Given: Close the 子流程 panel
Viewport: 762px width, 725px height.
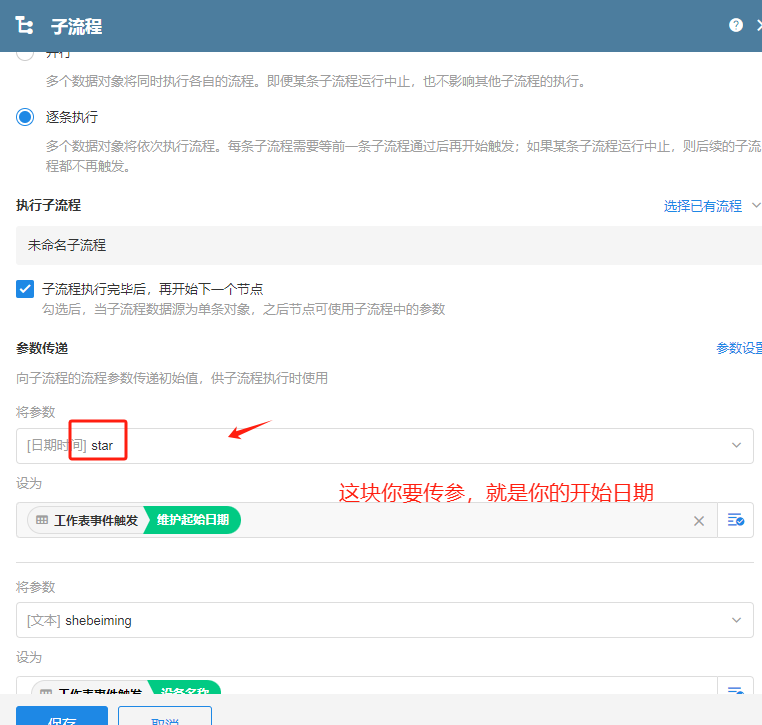Looking at the screenshot, I should point(757,25).
